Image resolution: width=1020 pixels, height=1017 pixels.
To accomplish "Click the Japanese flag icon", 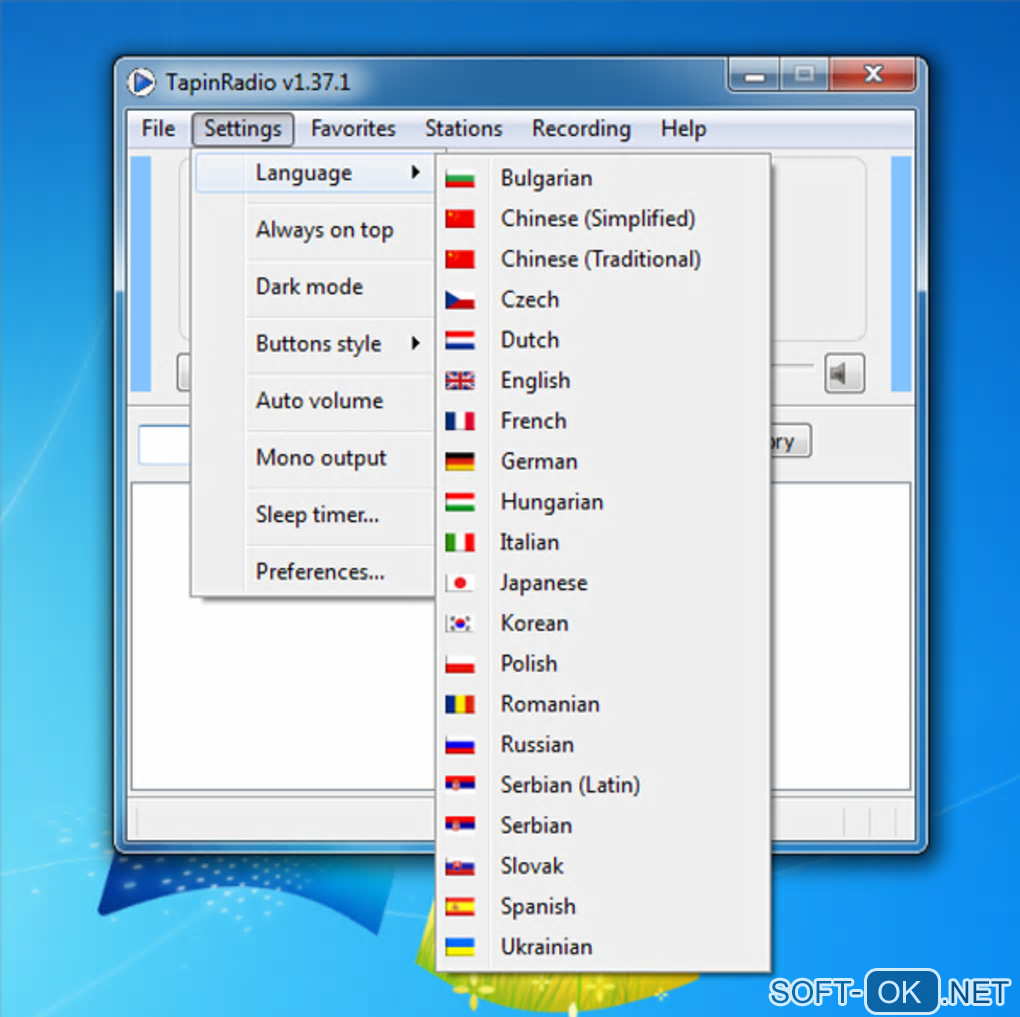I will (460, 583).
